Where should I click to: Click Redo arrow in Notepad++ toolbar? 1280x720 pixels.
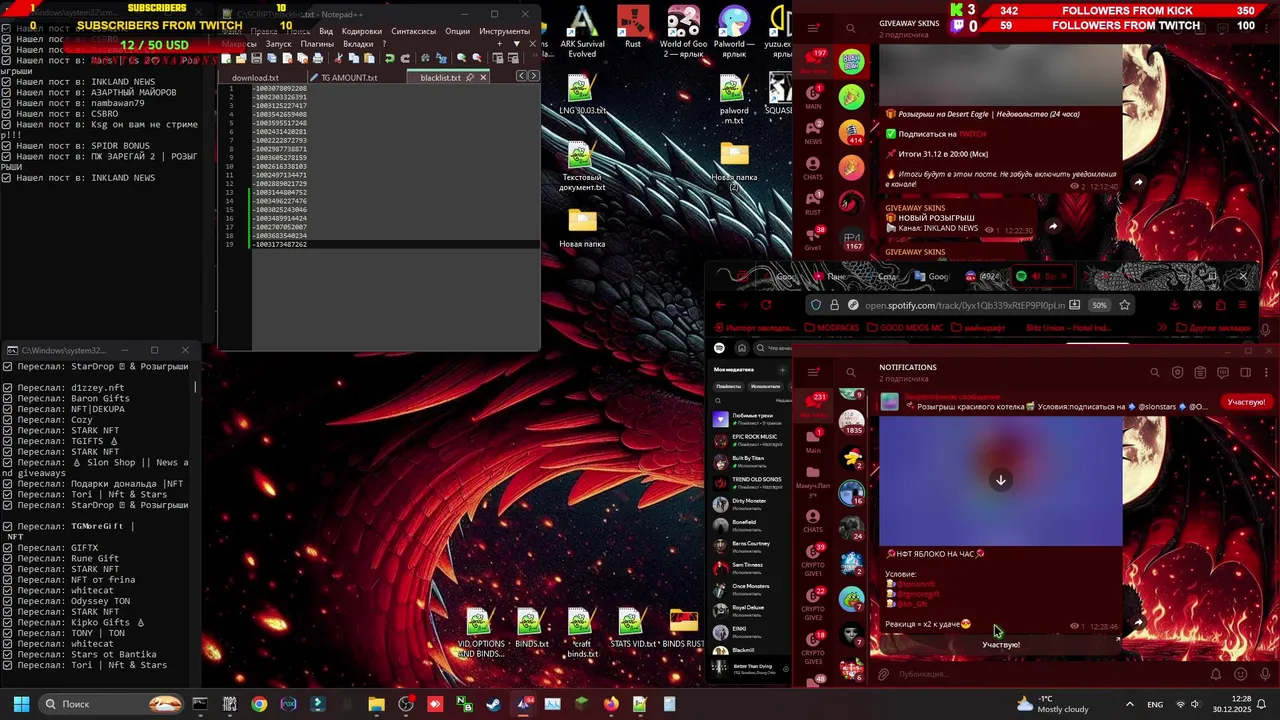click(405, 58)
